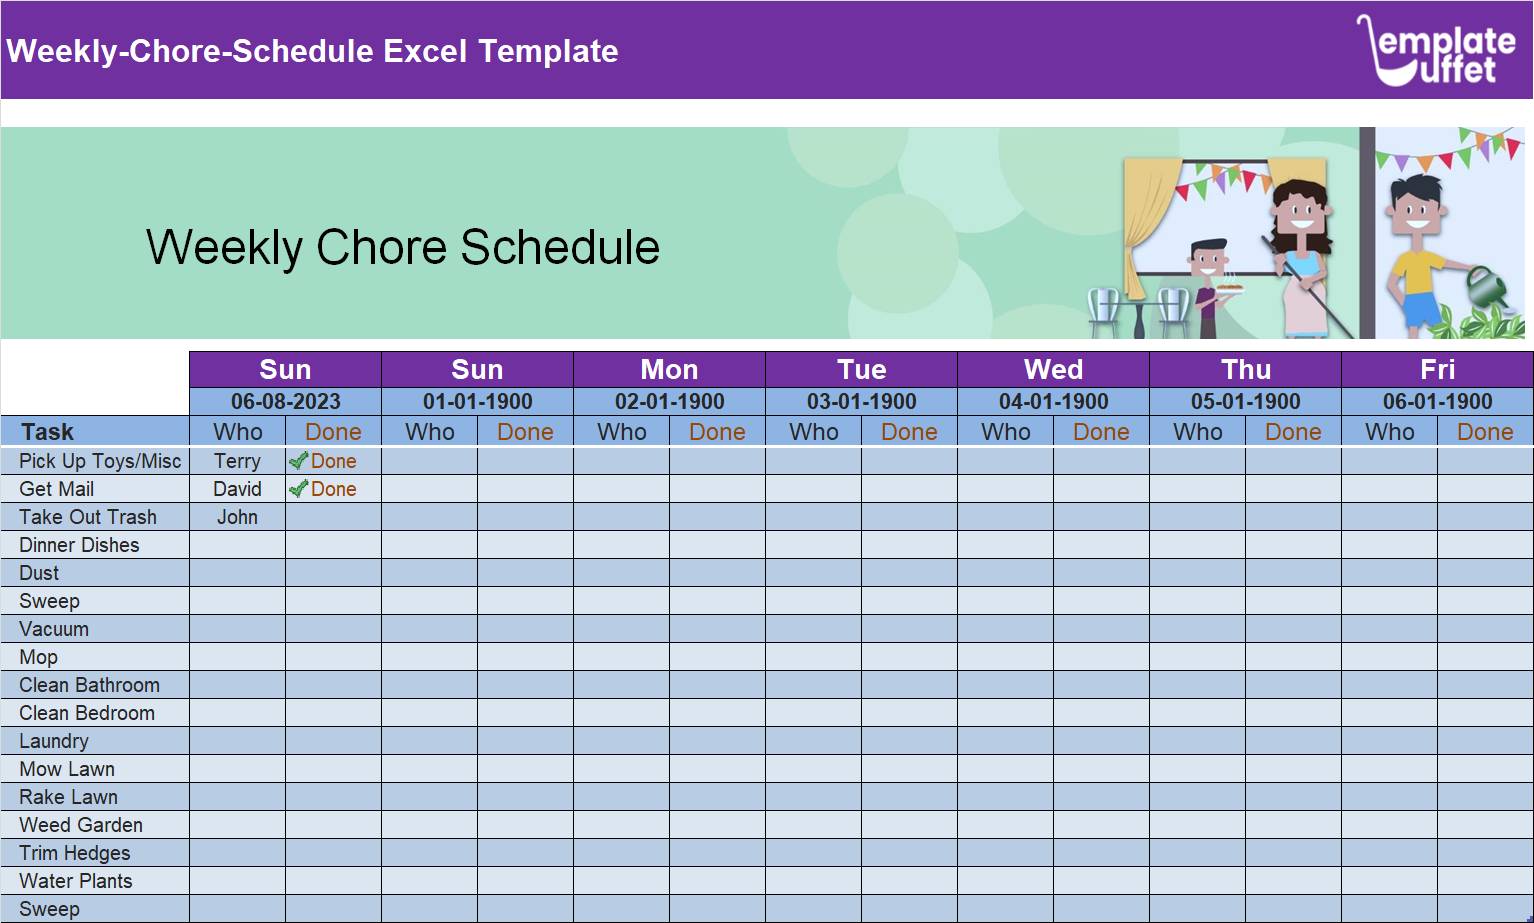
Task: Select the Mon day header cell
Action: click(x=669, y=369)
